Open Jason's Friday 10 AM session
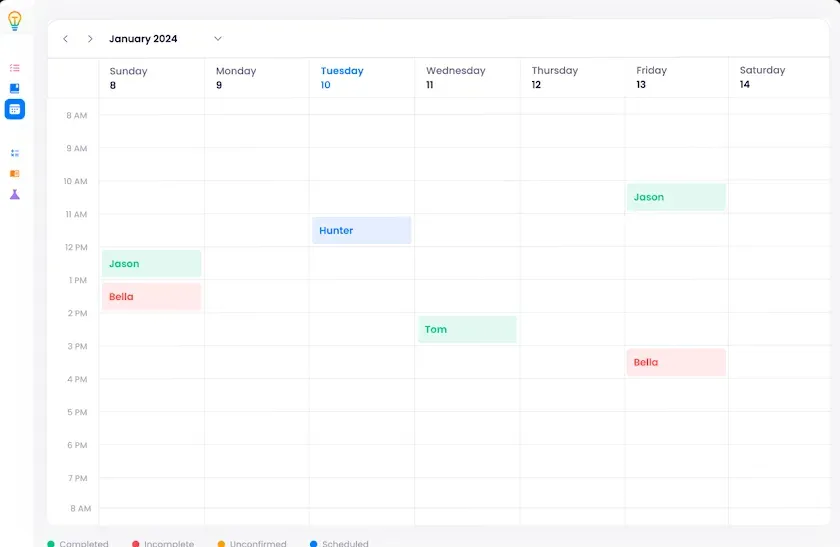This screenshot has width=840, height=547. (676, 197)
